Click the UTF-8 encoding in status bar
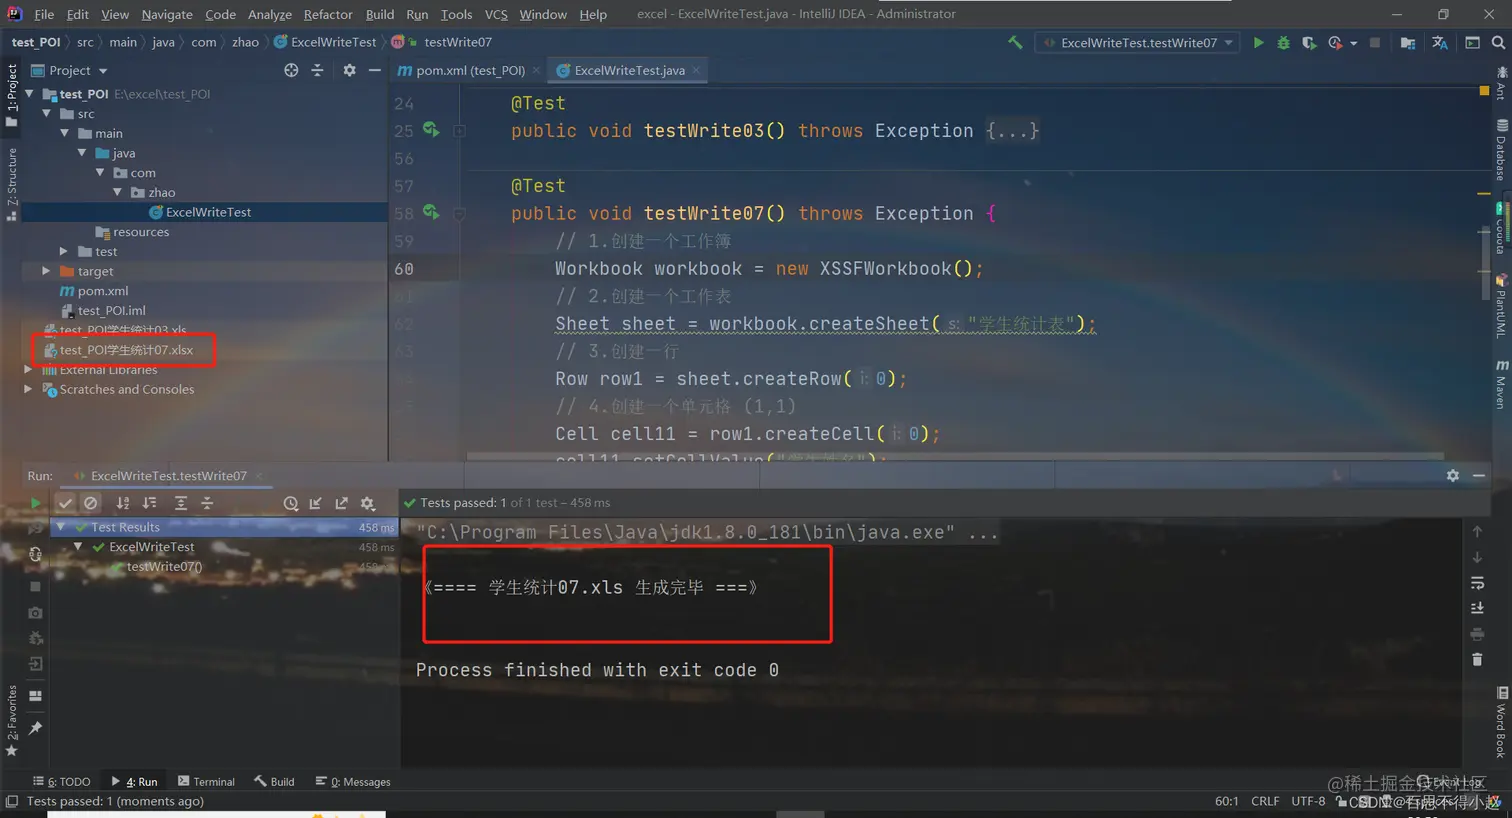The height and width of the screenshot is (818, 1512). 1308,801
